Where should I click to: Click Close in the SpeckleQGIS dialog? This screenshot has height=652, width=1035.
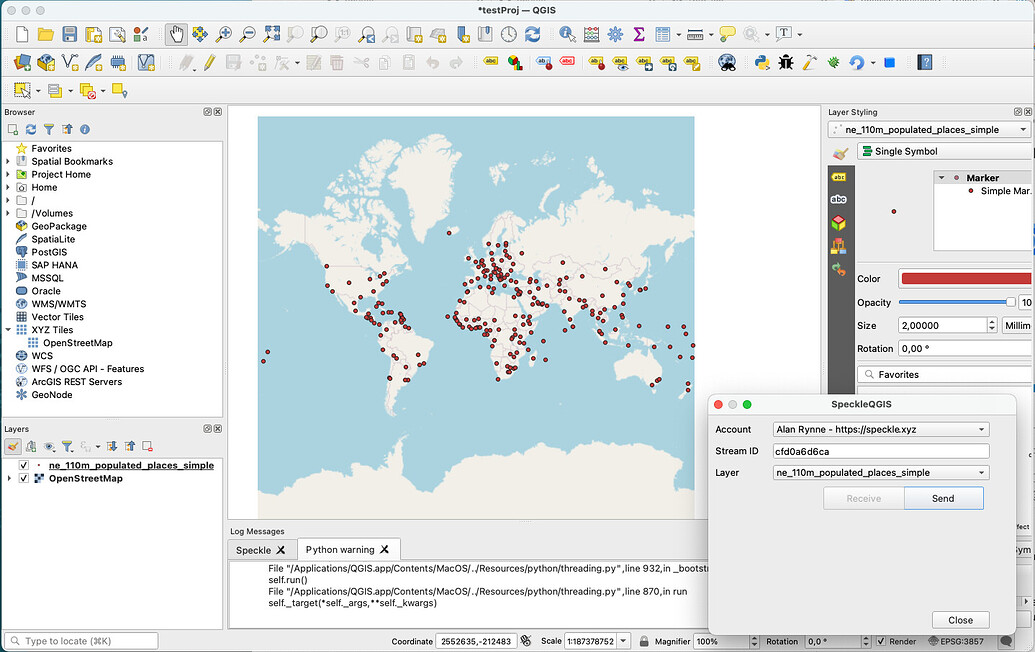click(960, 619)
